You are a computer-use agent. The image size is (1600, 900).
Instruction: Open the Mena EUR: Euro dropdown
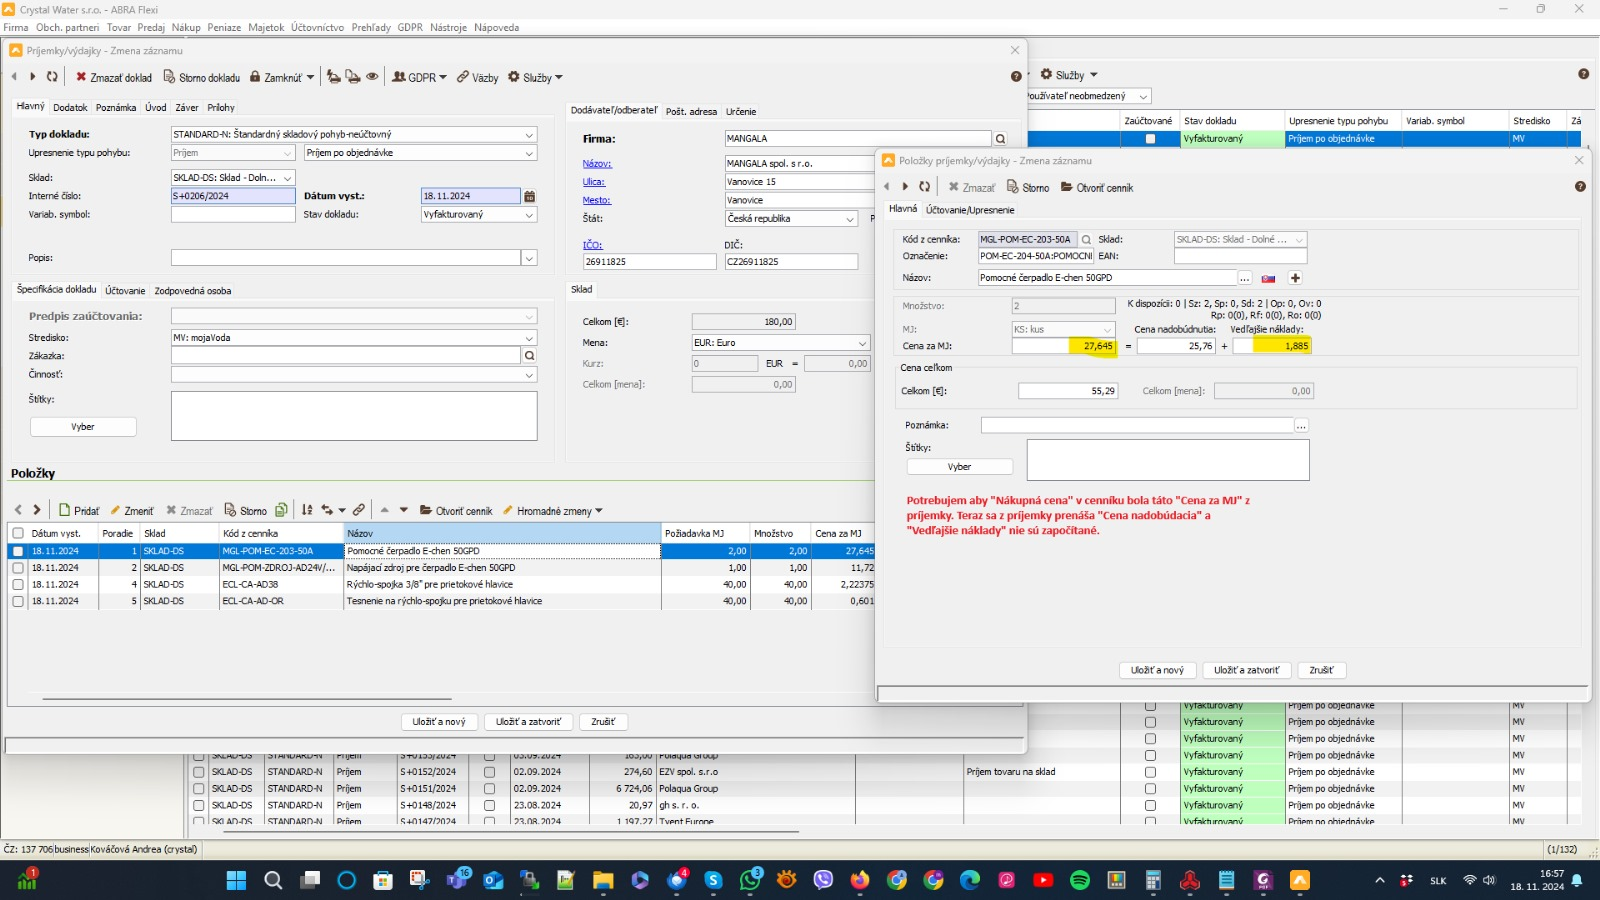862,343
